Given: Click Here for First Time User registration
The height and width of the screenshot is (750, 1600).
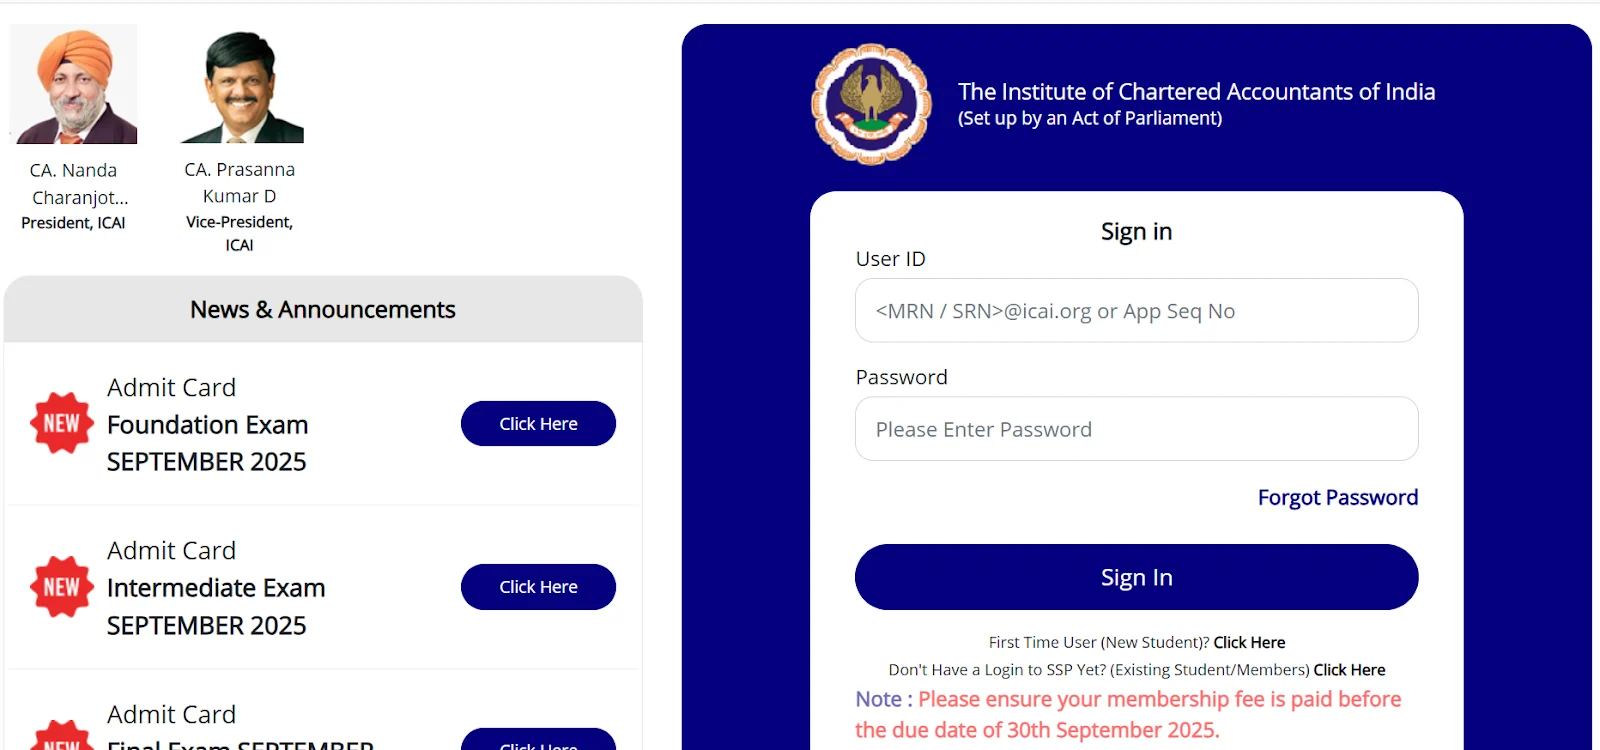Looking at the screenshot, I should 1248,642.
